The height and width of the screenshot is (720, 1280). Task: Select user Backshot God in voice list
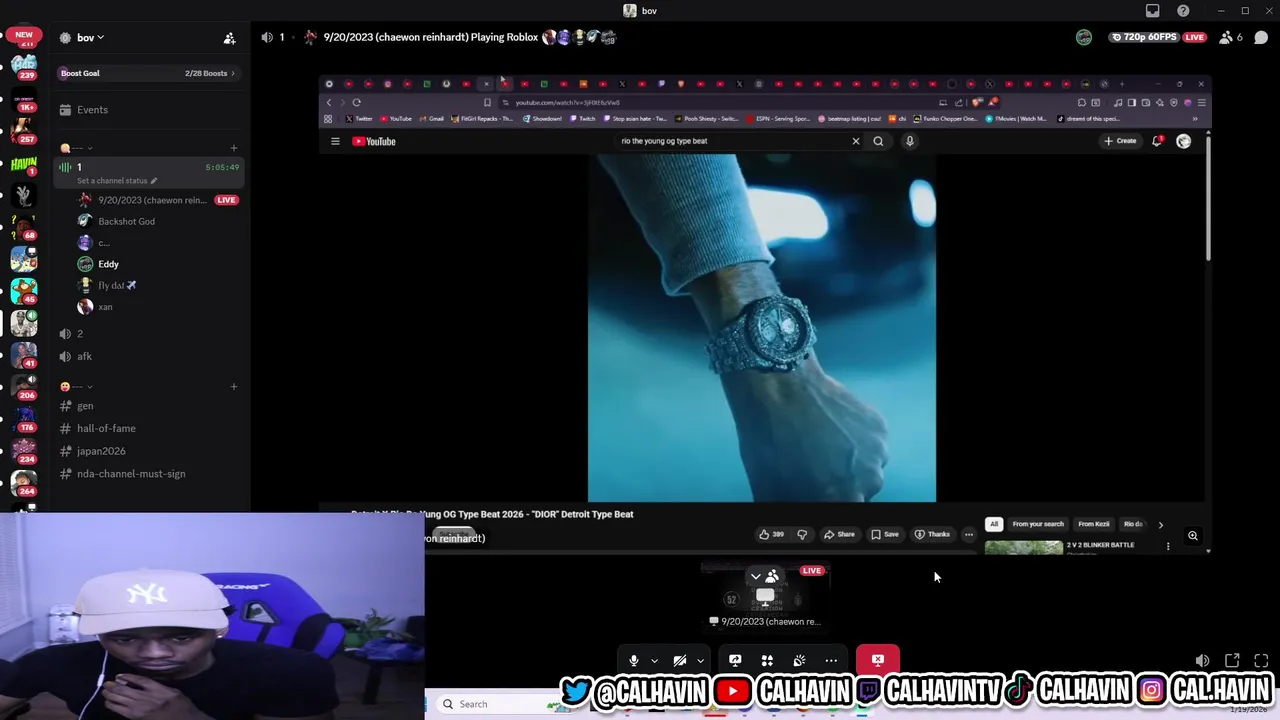tap(126, 221)
